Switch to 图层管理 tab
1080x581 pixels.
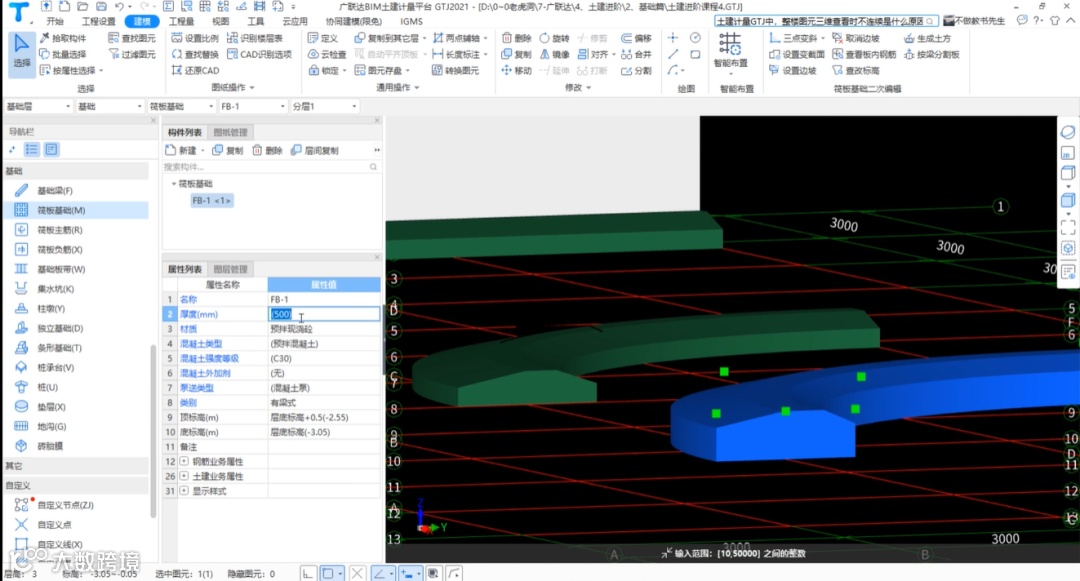(230, 269)
